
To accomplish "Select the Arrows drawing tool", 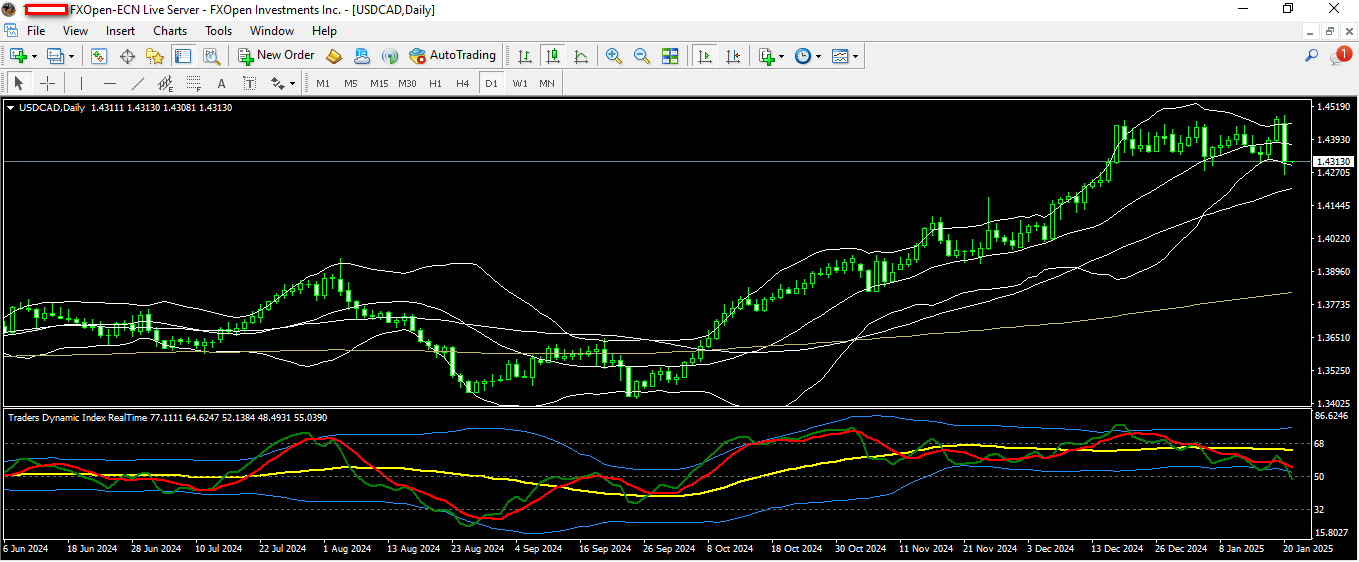I will tap(276, 83).
